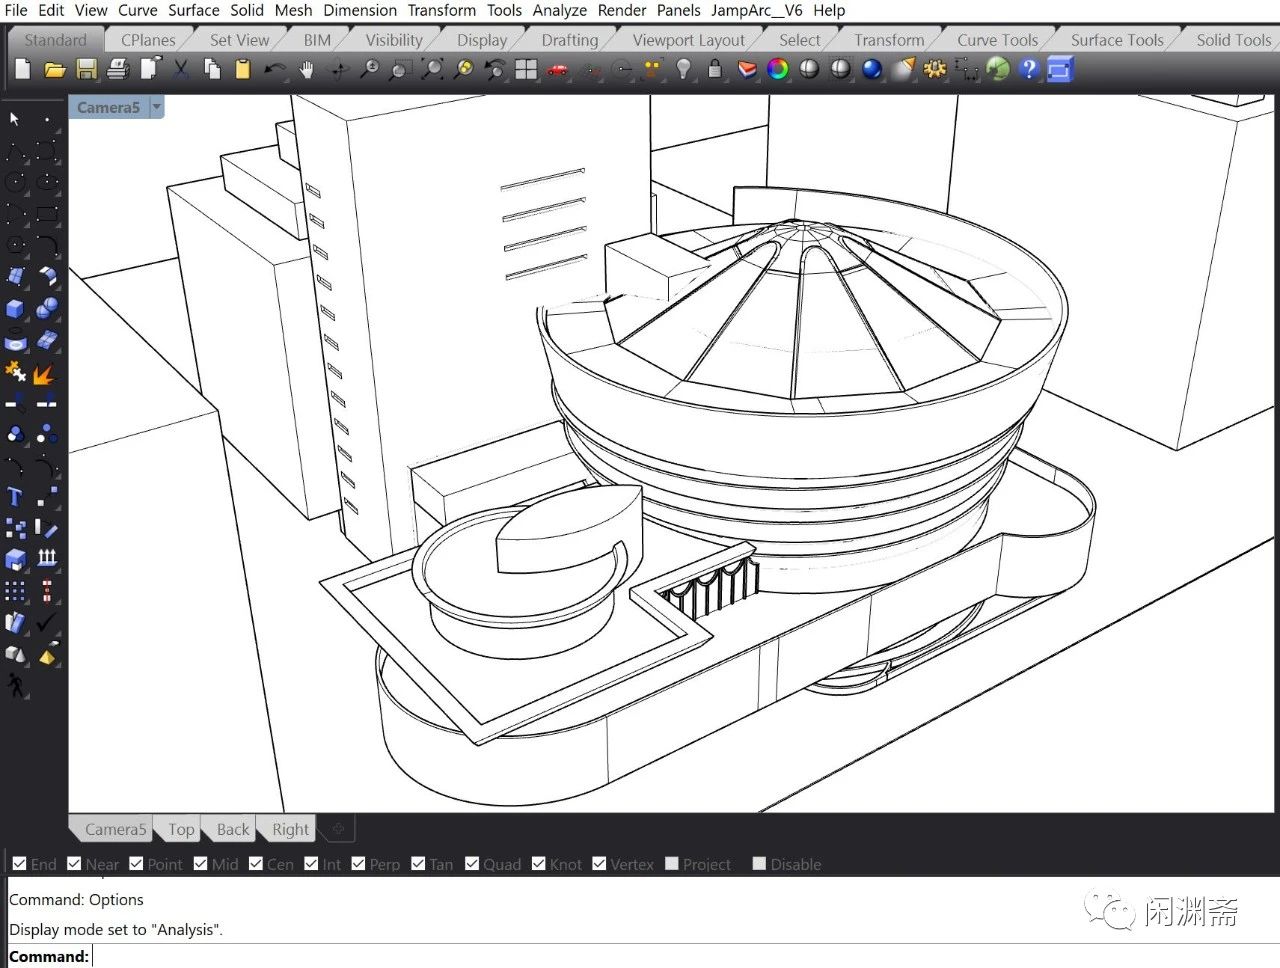Screen dimensions: 1280x968
Task: Switch to the Top viewport tab
Action: click(x=181, y=829)
